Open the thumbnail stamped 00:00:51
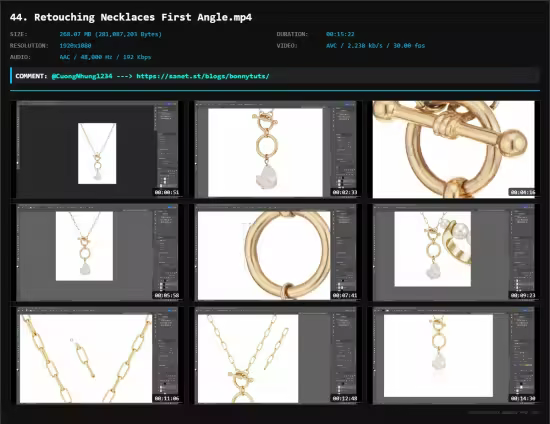 tap(98, 149)
